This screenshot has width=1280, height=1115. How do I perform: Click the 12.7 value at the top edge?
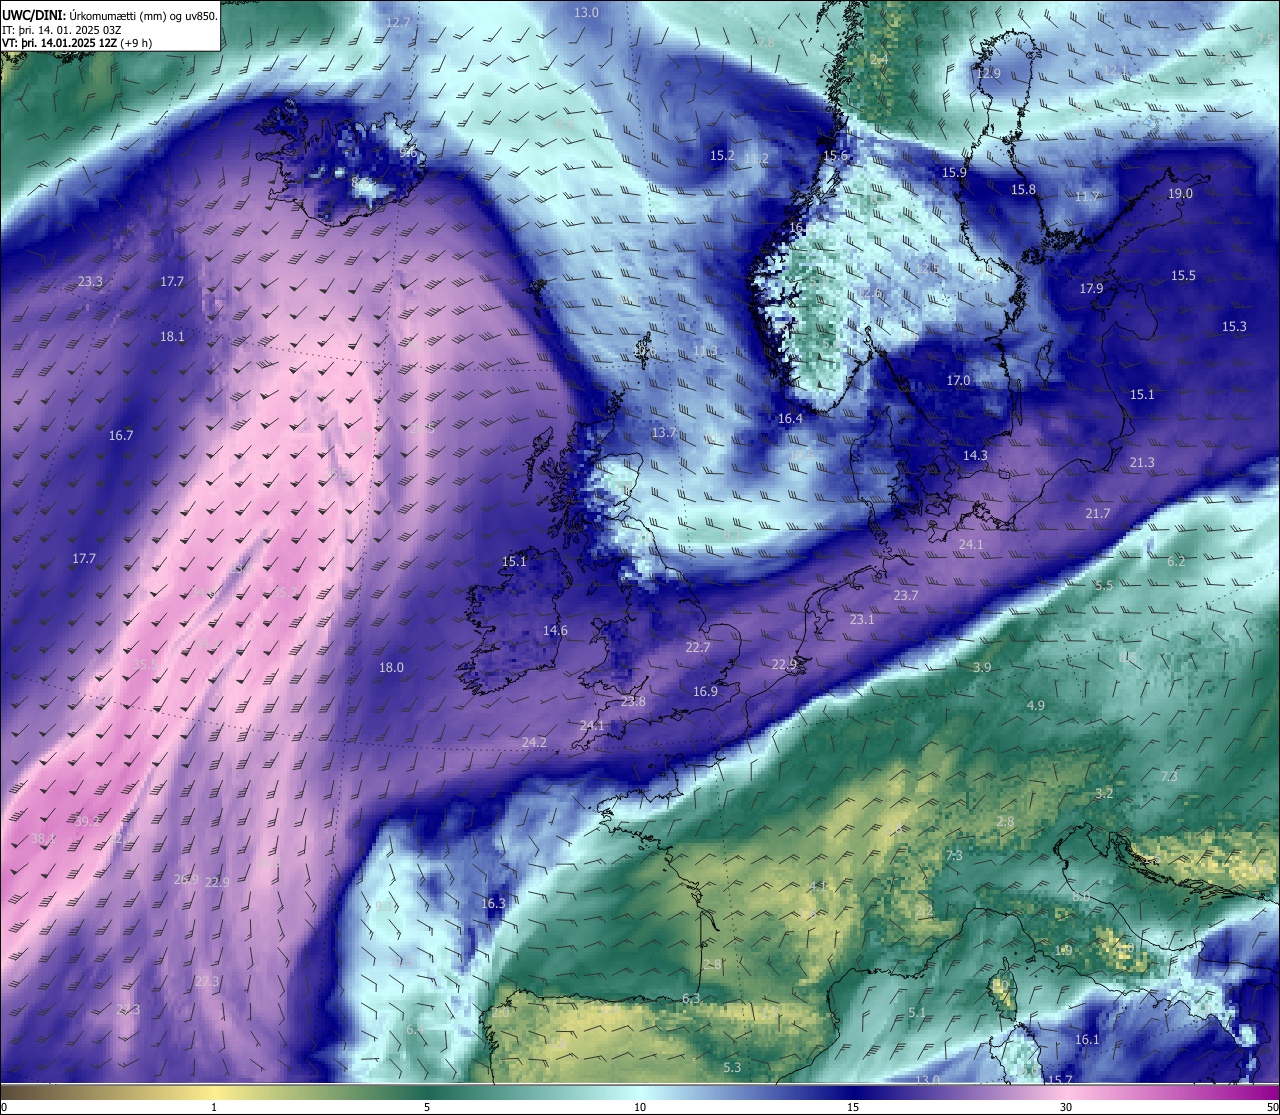point(398,22)
